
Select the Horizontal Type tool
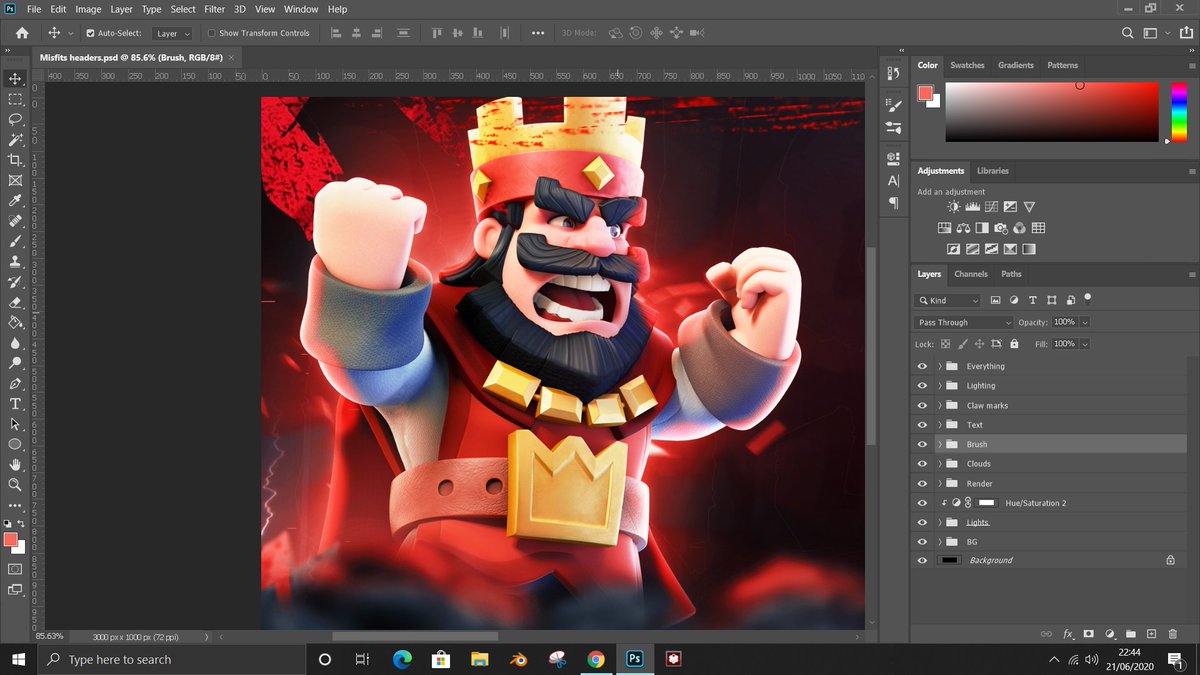15,404
